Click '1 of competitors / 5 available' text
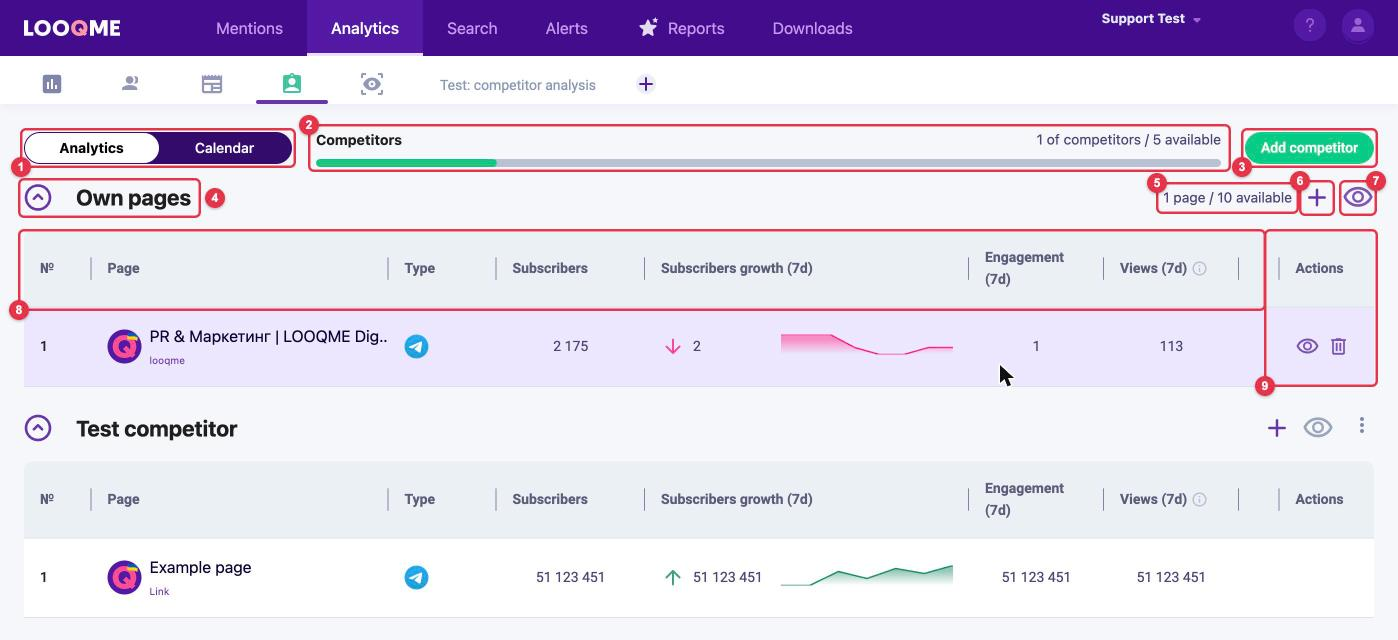This screenshot has width=1398, height=640. click(1128, 140)
